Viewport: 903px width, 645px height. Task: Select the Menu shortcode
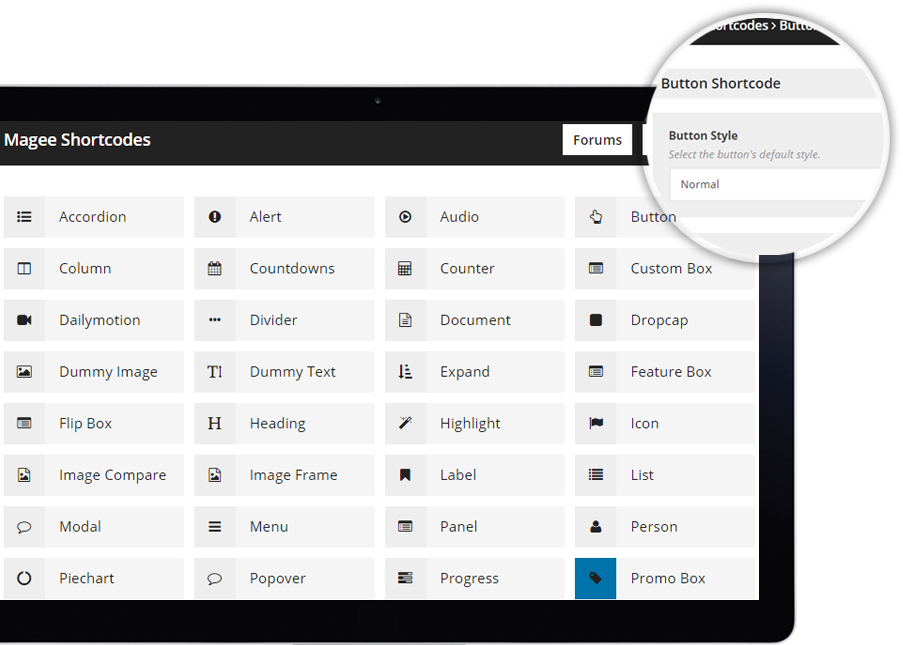click(284, 526)
